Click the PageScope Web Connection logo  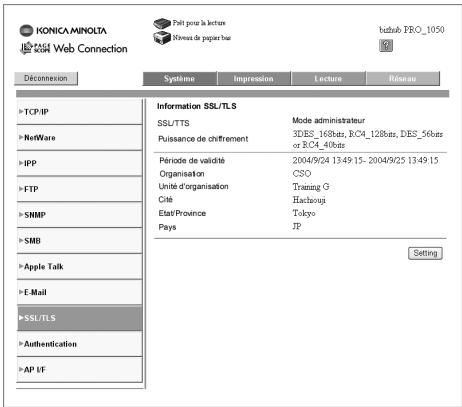click(x=74, y=48)
